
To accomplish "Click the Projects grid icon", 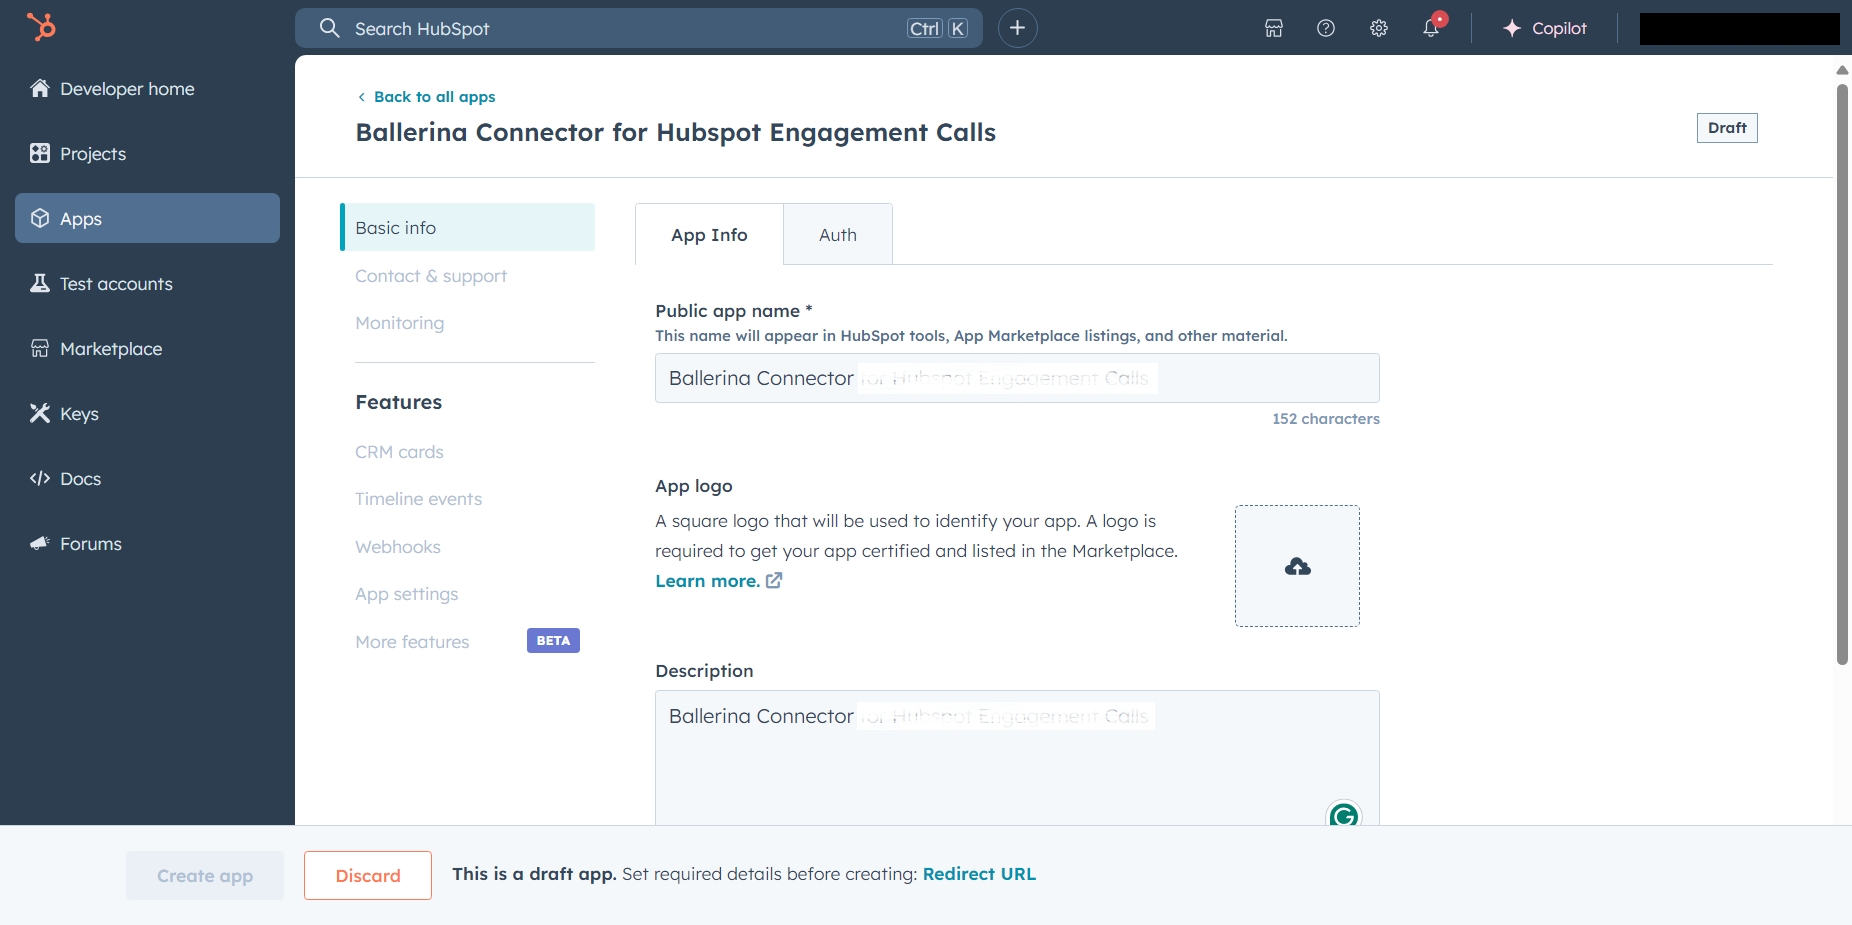I will tap(40, 153).
